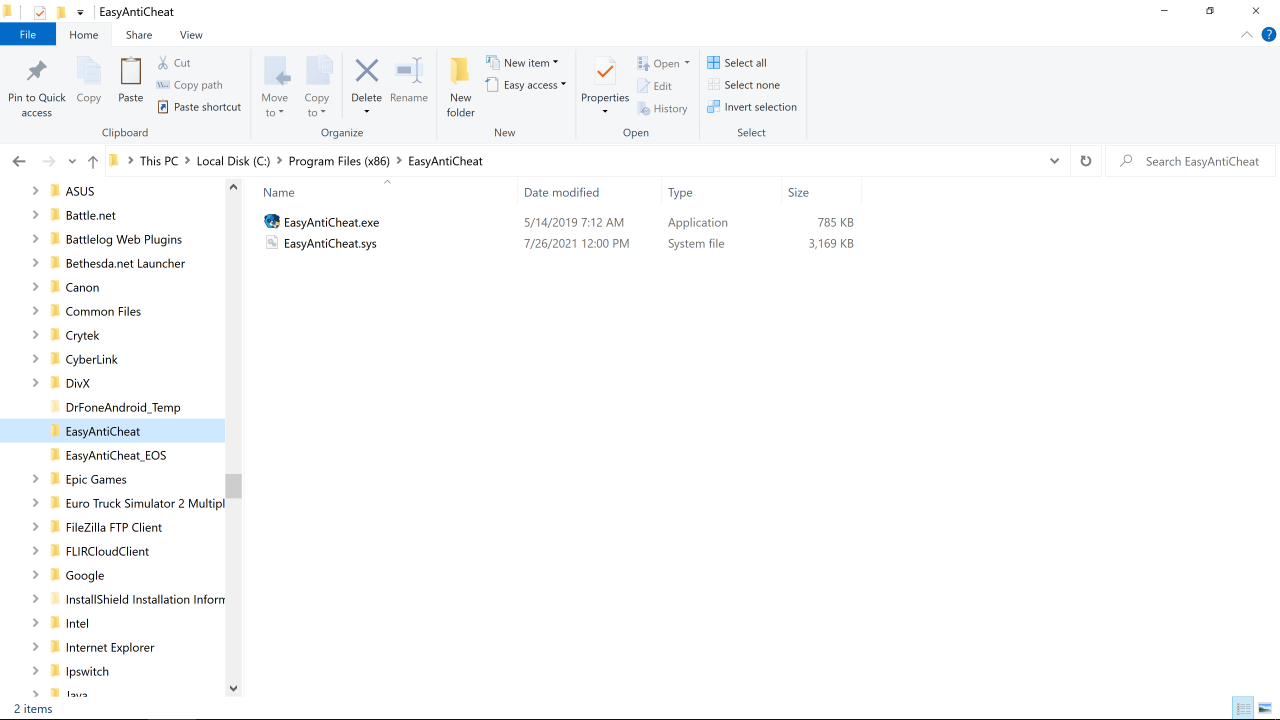The image size is (1280, 720).
Task: Open the Help question mark icon
Action: [1268, 35]
